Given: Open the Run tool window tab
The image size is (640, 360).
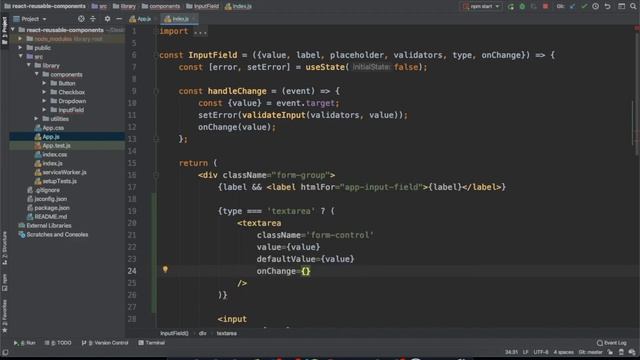Looking at the screenshot, I should point(24,343).
